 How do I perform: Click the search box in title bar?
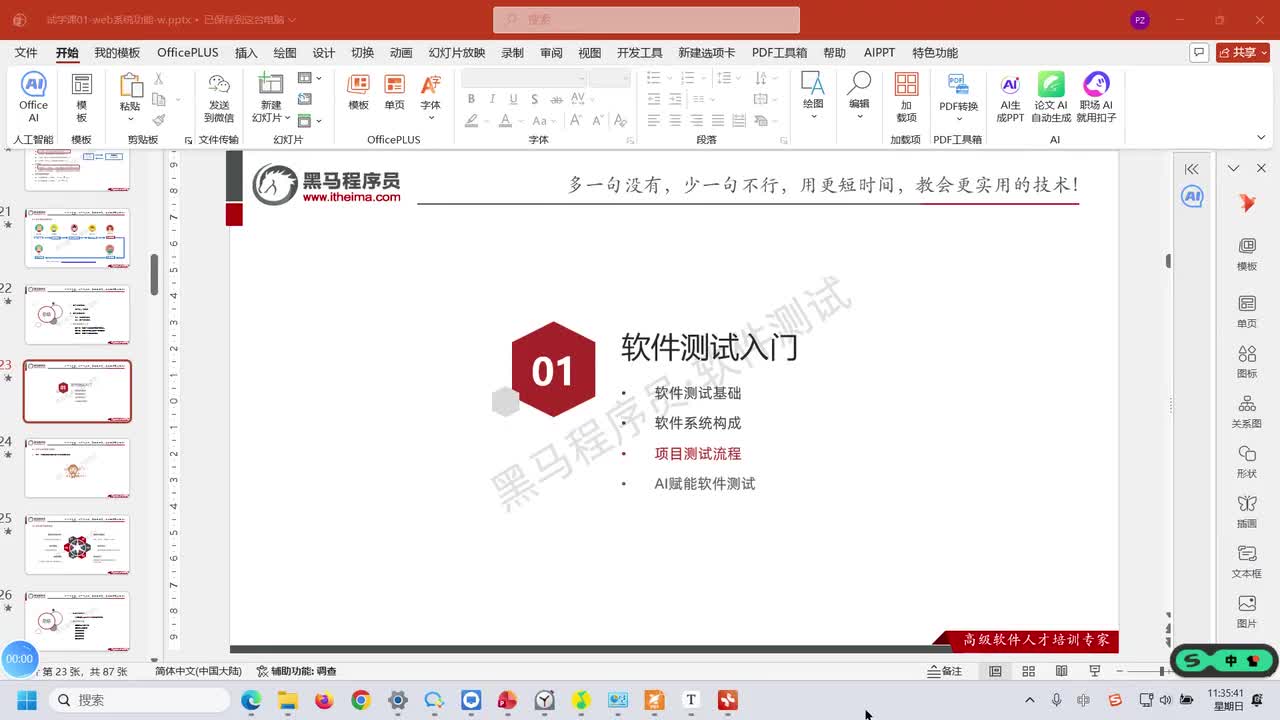pos(646,19)
